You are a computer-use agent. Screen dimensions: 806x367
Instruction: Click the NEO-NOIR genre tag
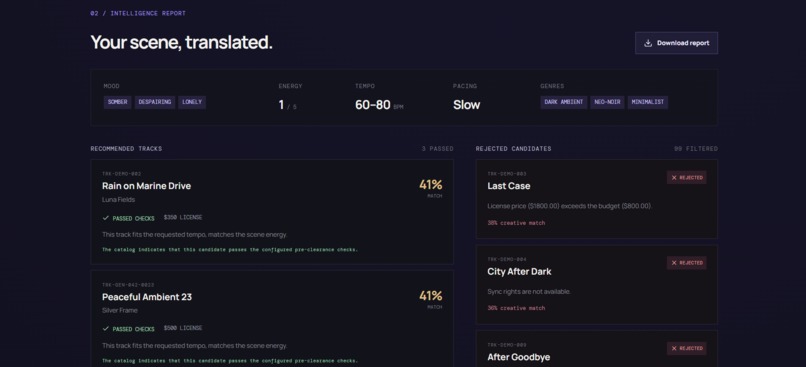tap(607, 102)
